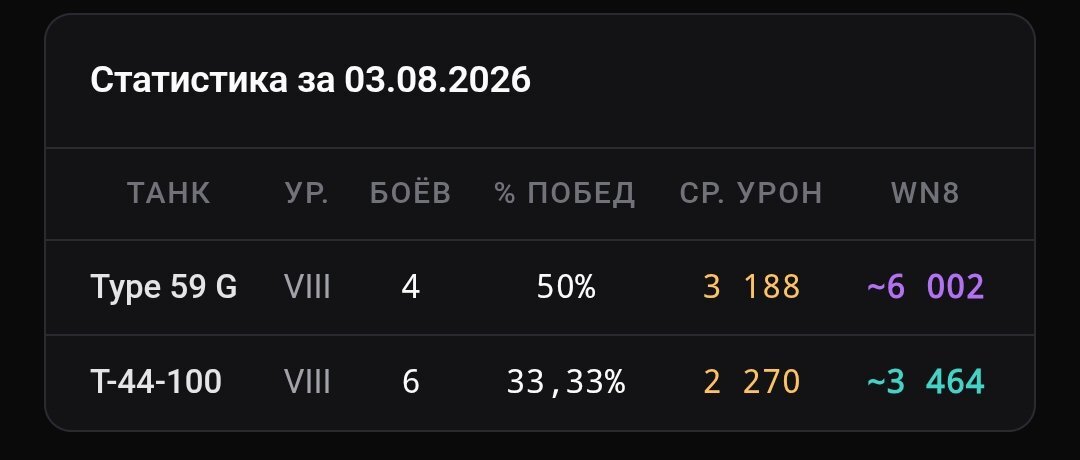Screen dimensions: 1080x460
Task: Click the 33,33% win rate value
Action: [566, 381]
